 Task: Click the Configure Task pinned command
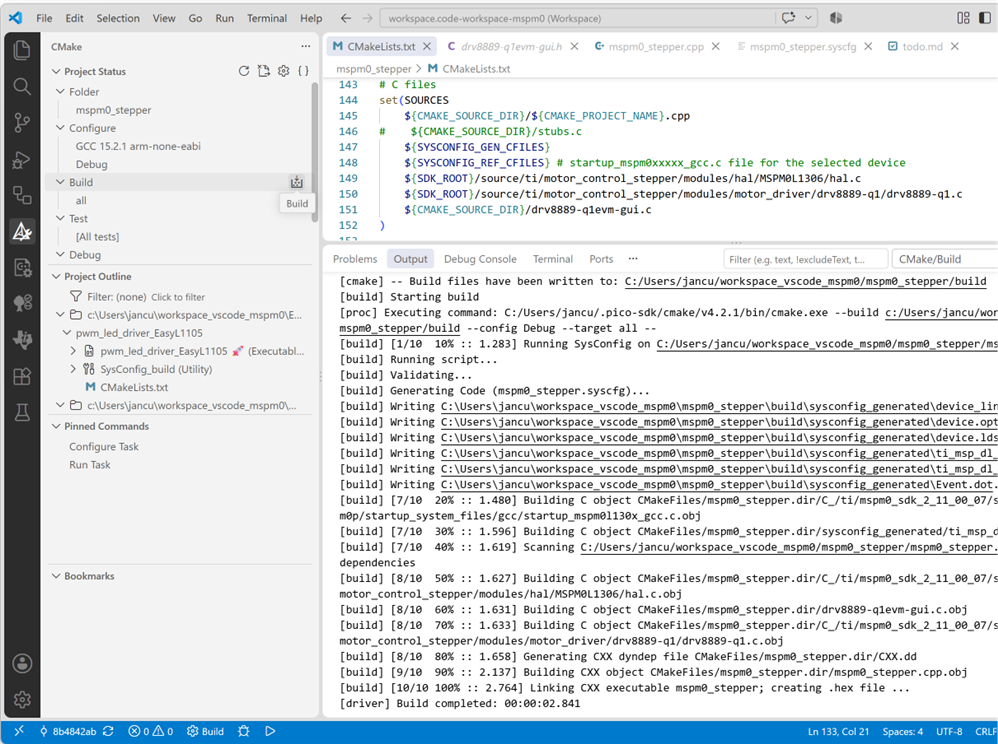pos(104,447)
